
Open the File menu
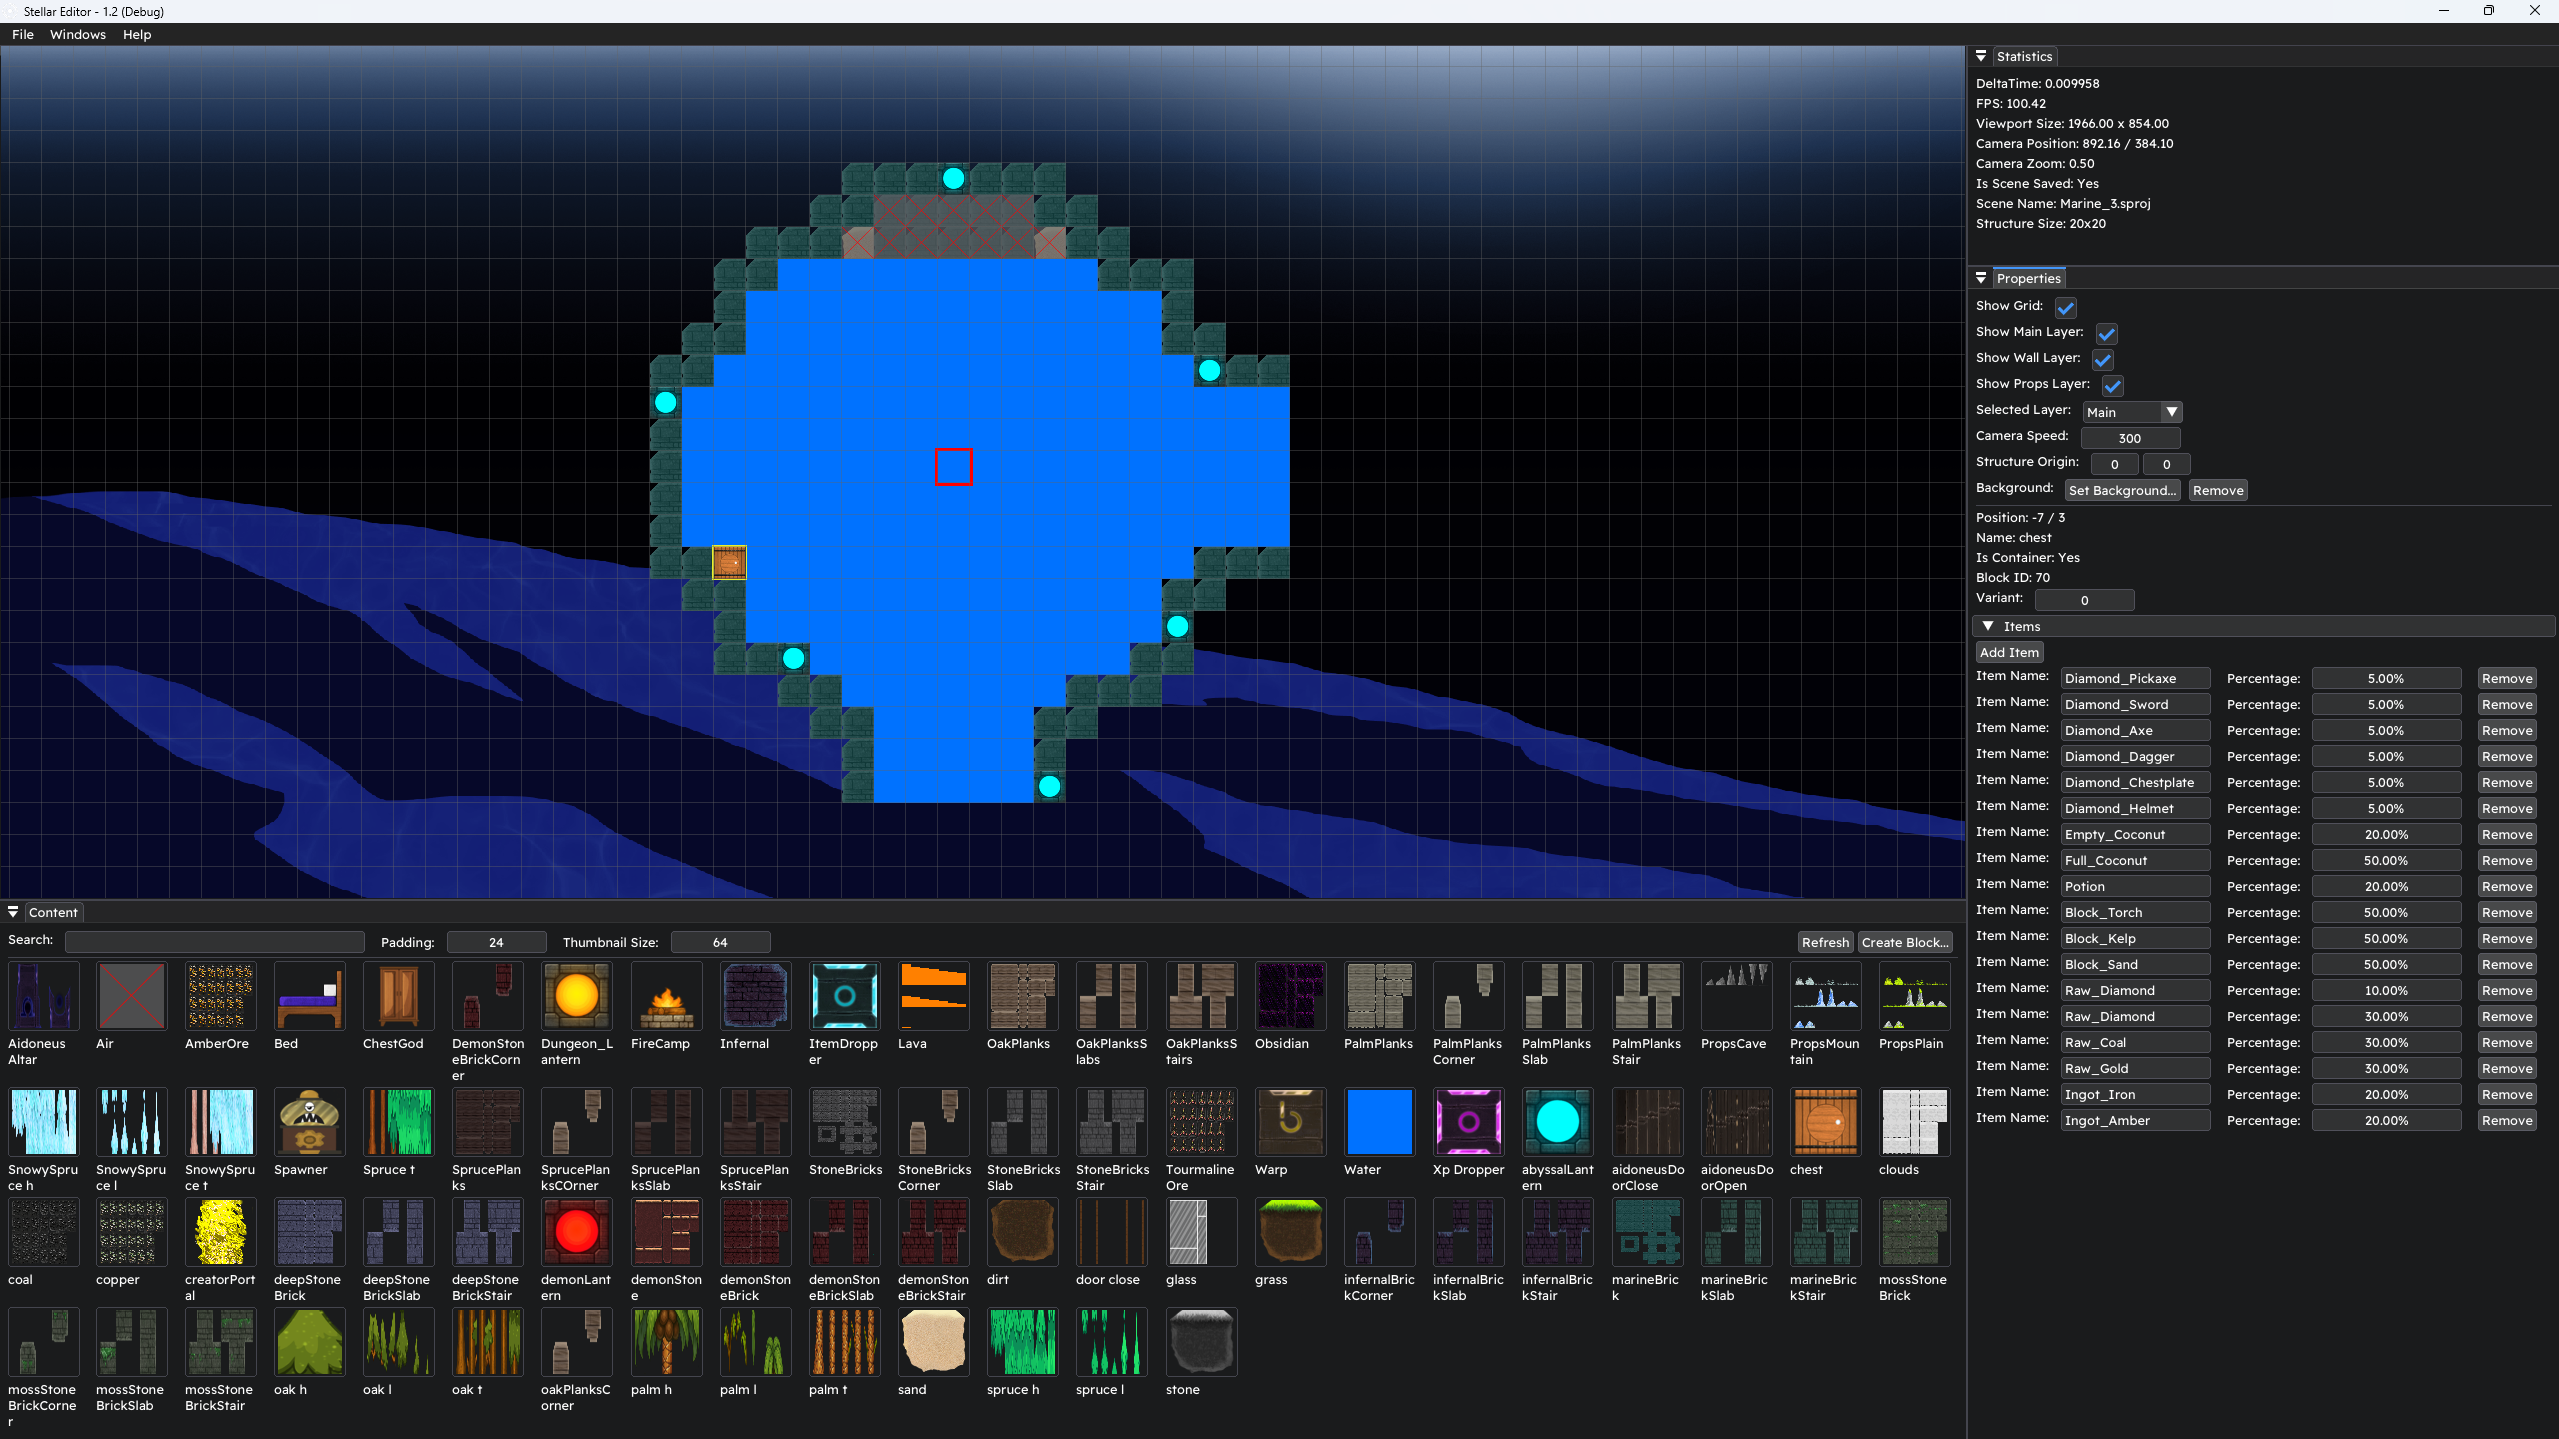(23, 34)
